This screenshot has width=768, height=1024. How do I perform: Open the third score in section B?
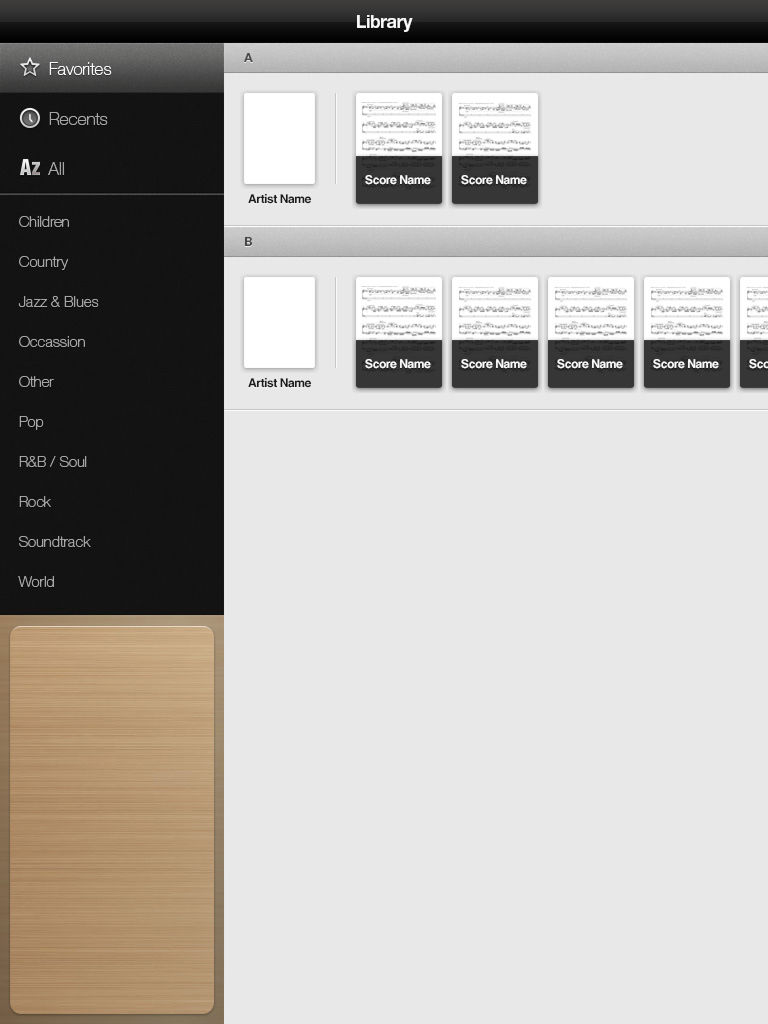click(x=590, y=332)
